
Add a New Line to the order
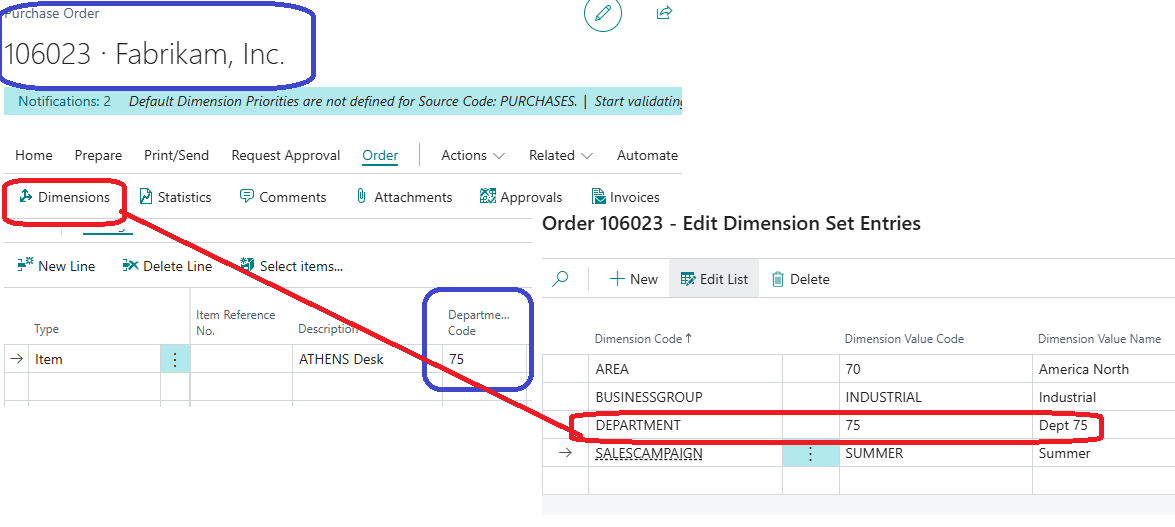(56, 265)
